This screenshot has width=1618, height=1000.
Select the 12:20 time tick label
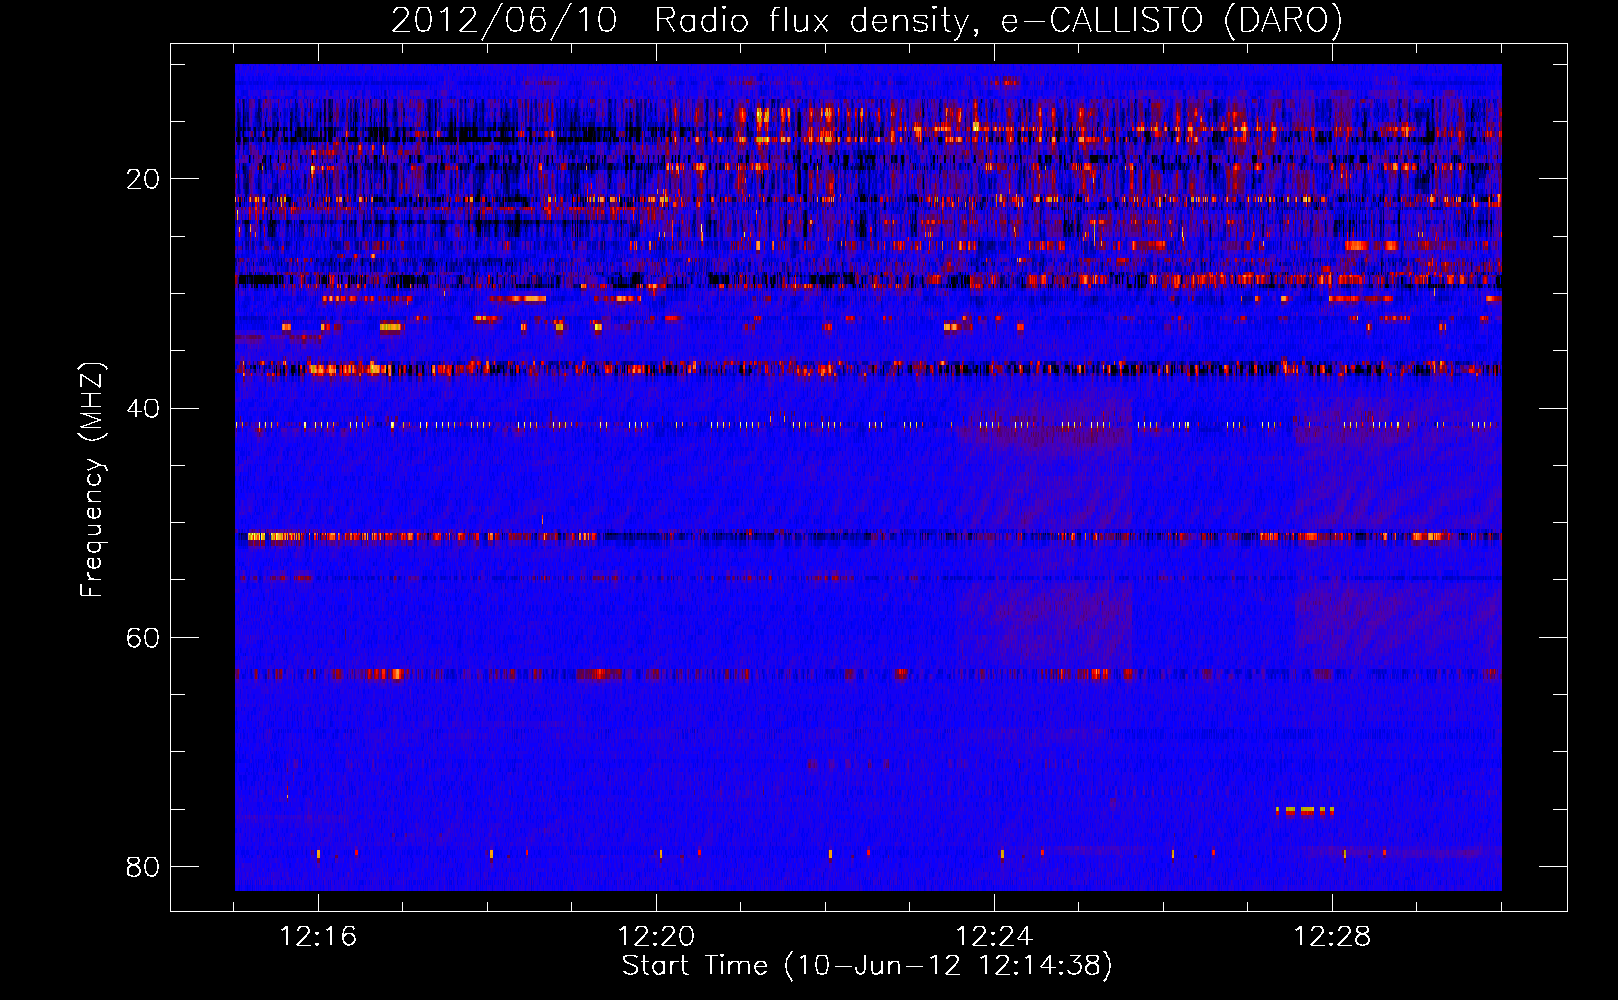click(x=656, y=937)
